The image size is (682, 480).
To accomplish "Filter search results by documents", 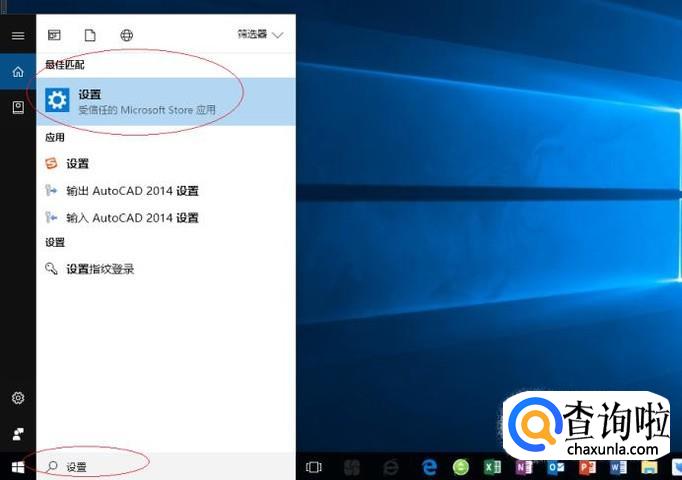I will [x=90, y=35].
